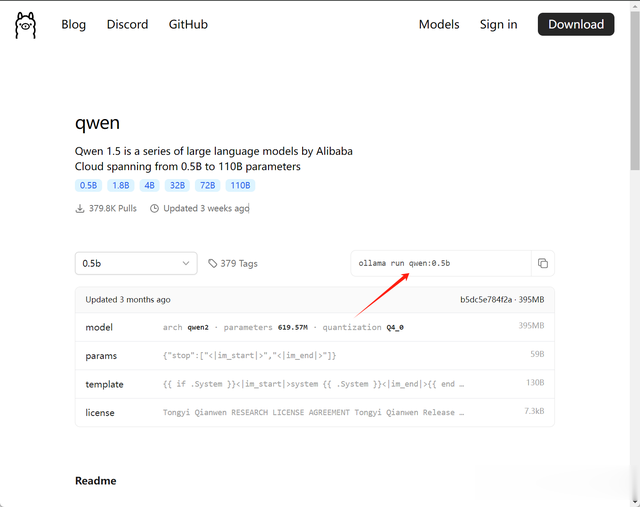Image resolution: width=640 pixels, height=507 pixels.
Task: Select the 110B size tag
Action: point(240,185)
